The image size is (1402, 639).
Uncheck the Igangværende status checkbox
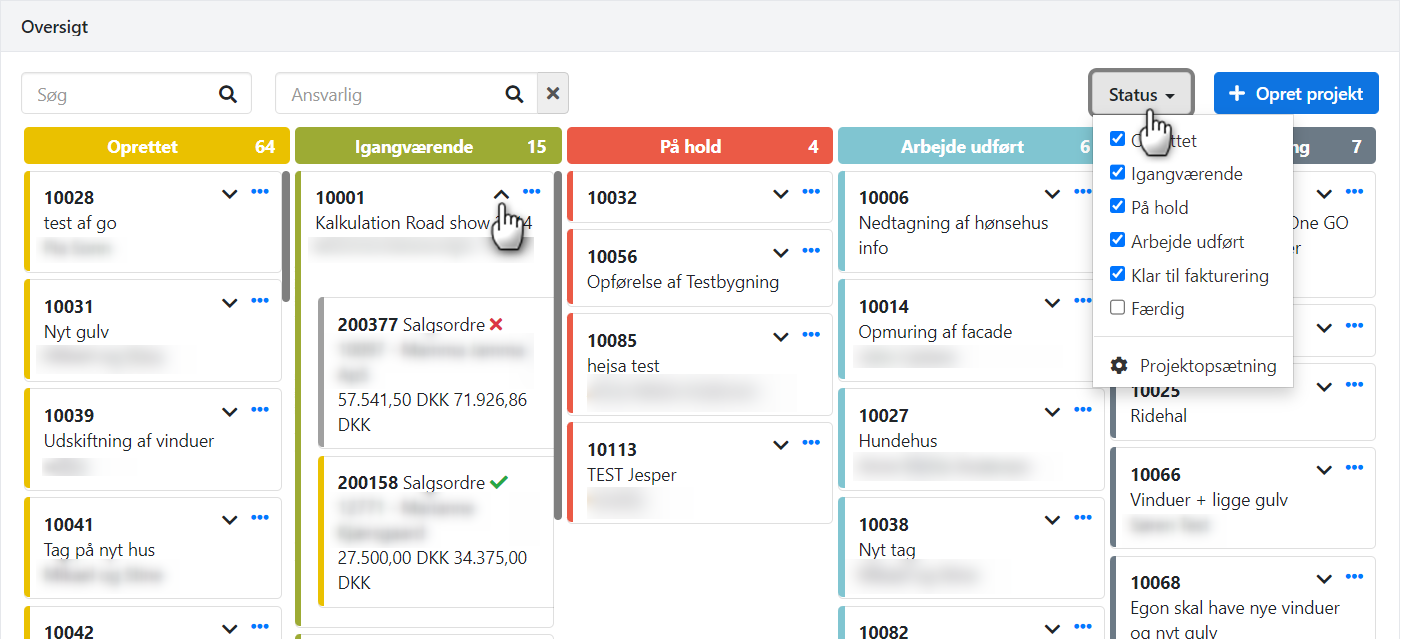point(1118,173)
